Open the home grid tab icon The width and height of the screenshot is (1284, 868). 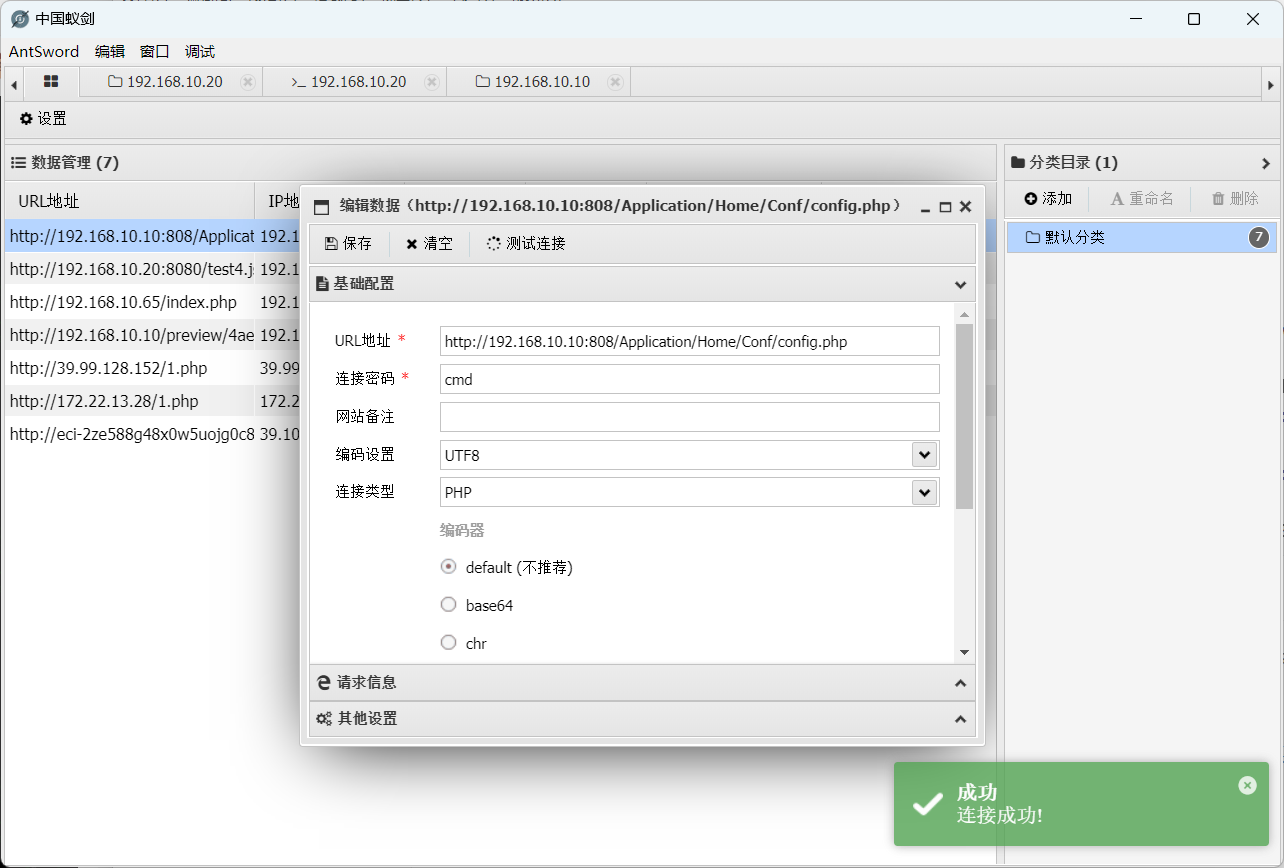click(x=51, y=81)
